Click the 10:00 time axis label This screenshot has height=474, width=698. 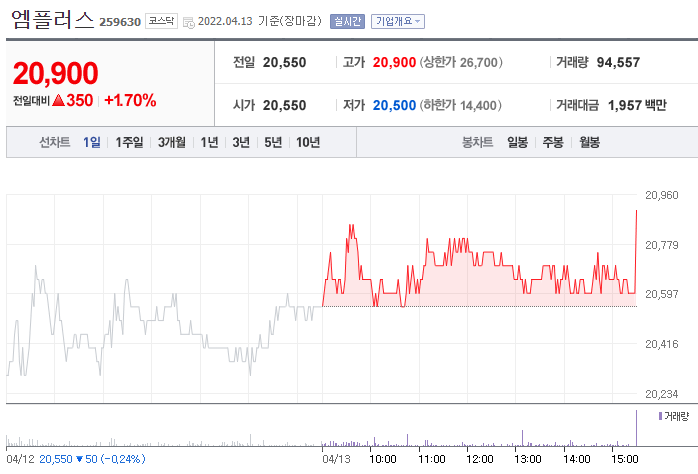pos(382,459)
